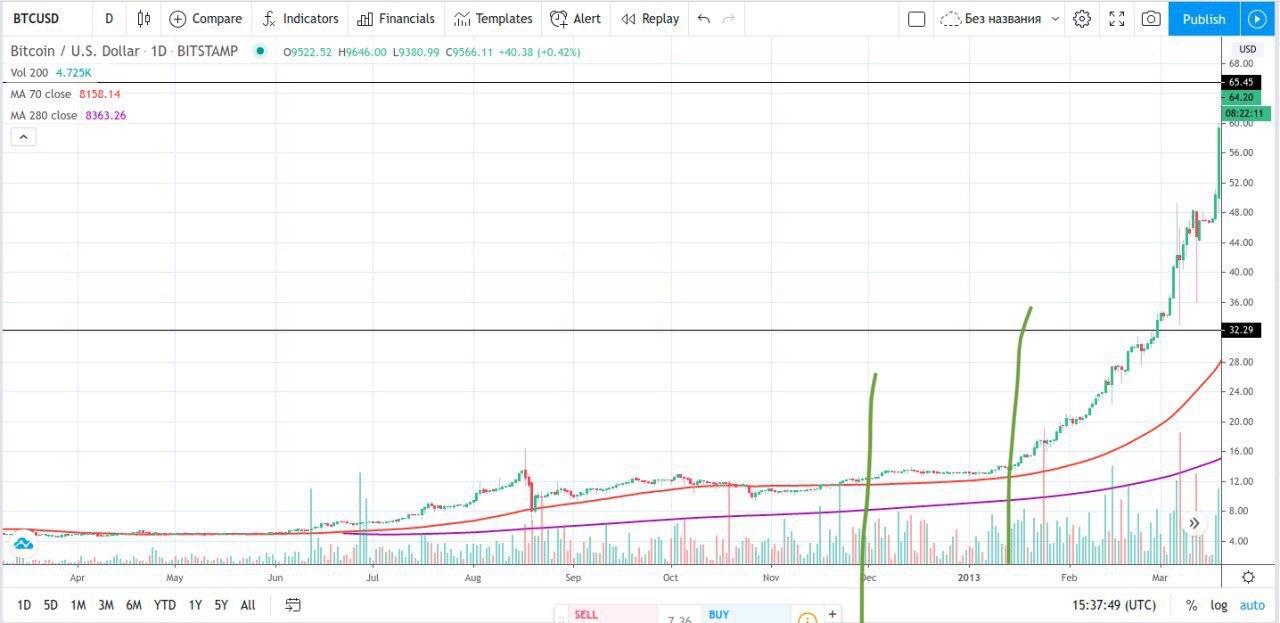Toggle auto scale mode

pos(1252,605)
